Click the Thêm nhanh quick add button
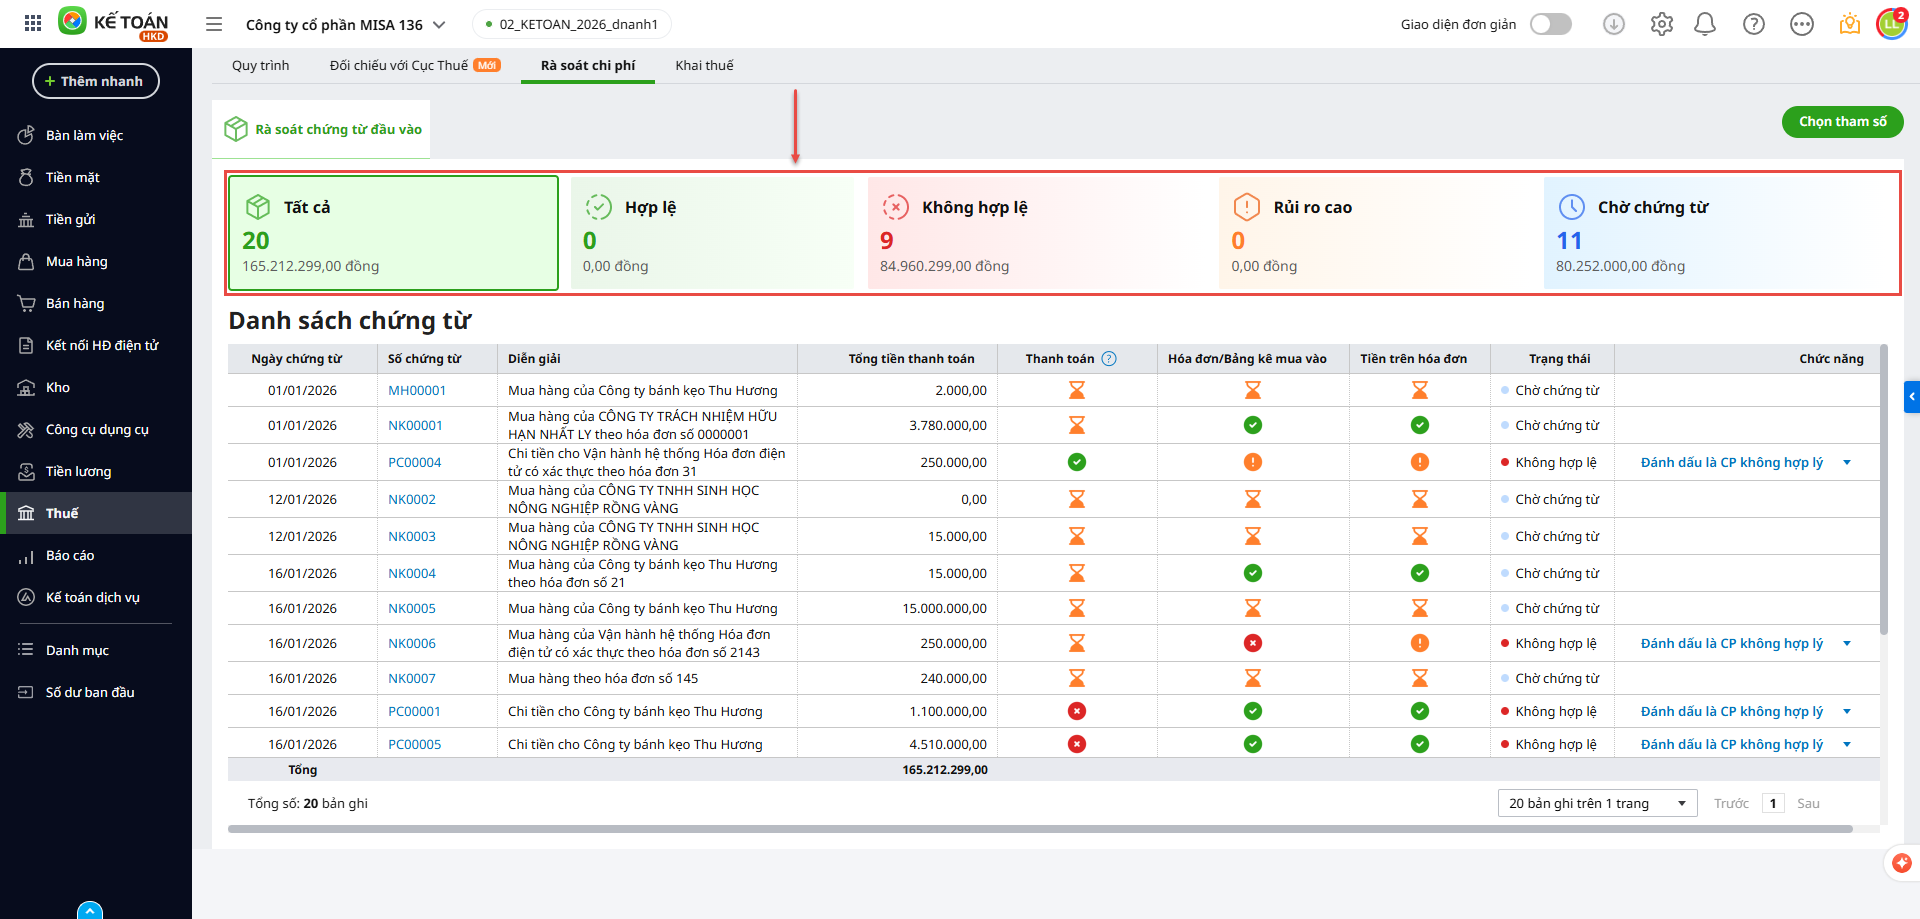The height and width of the screenshot is (919, 1920). (x=96, y=81)
